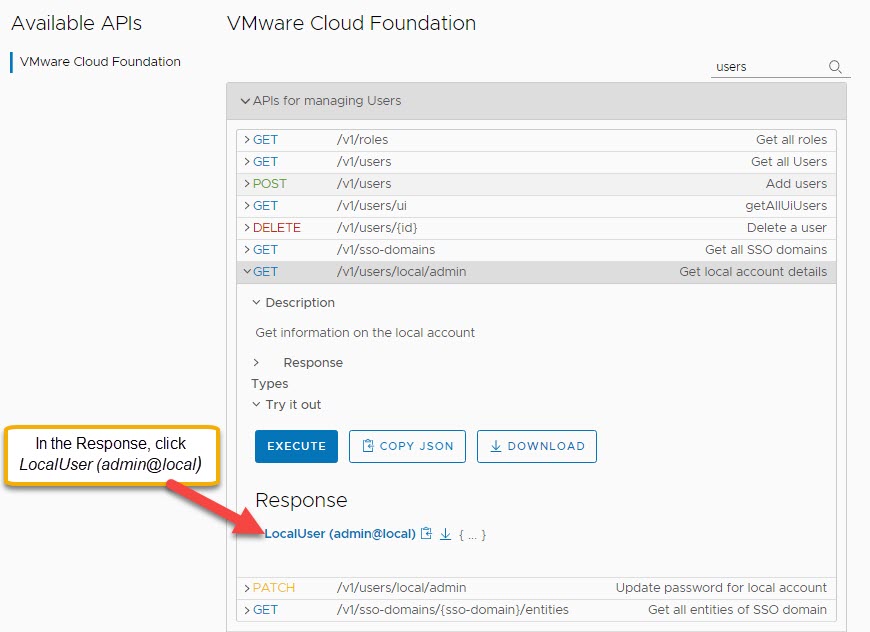Expand the Response section chevron

pos(256,363)
